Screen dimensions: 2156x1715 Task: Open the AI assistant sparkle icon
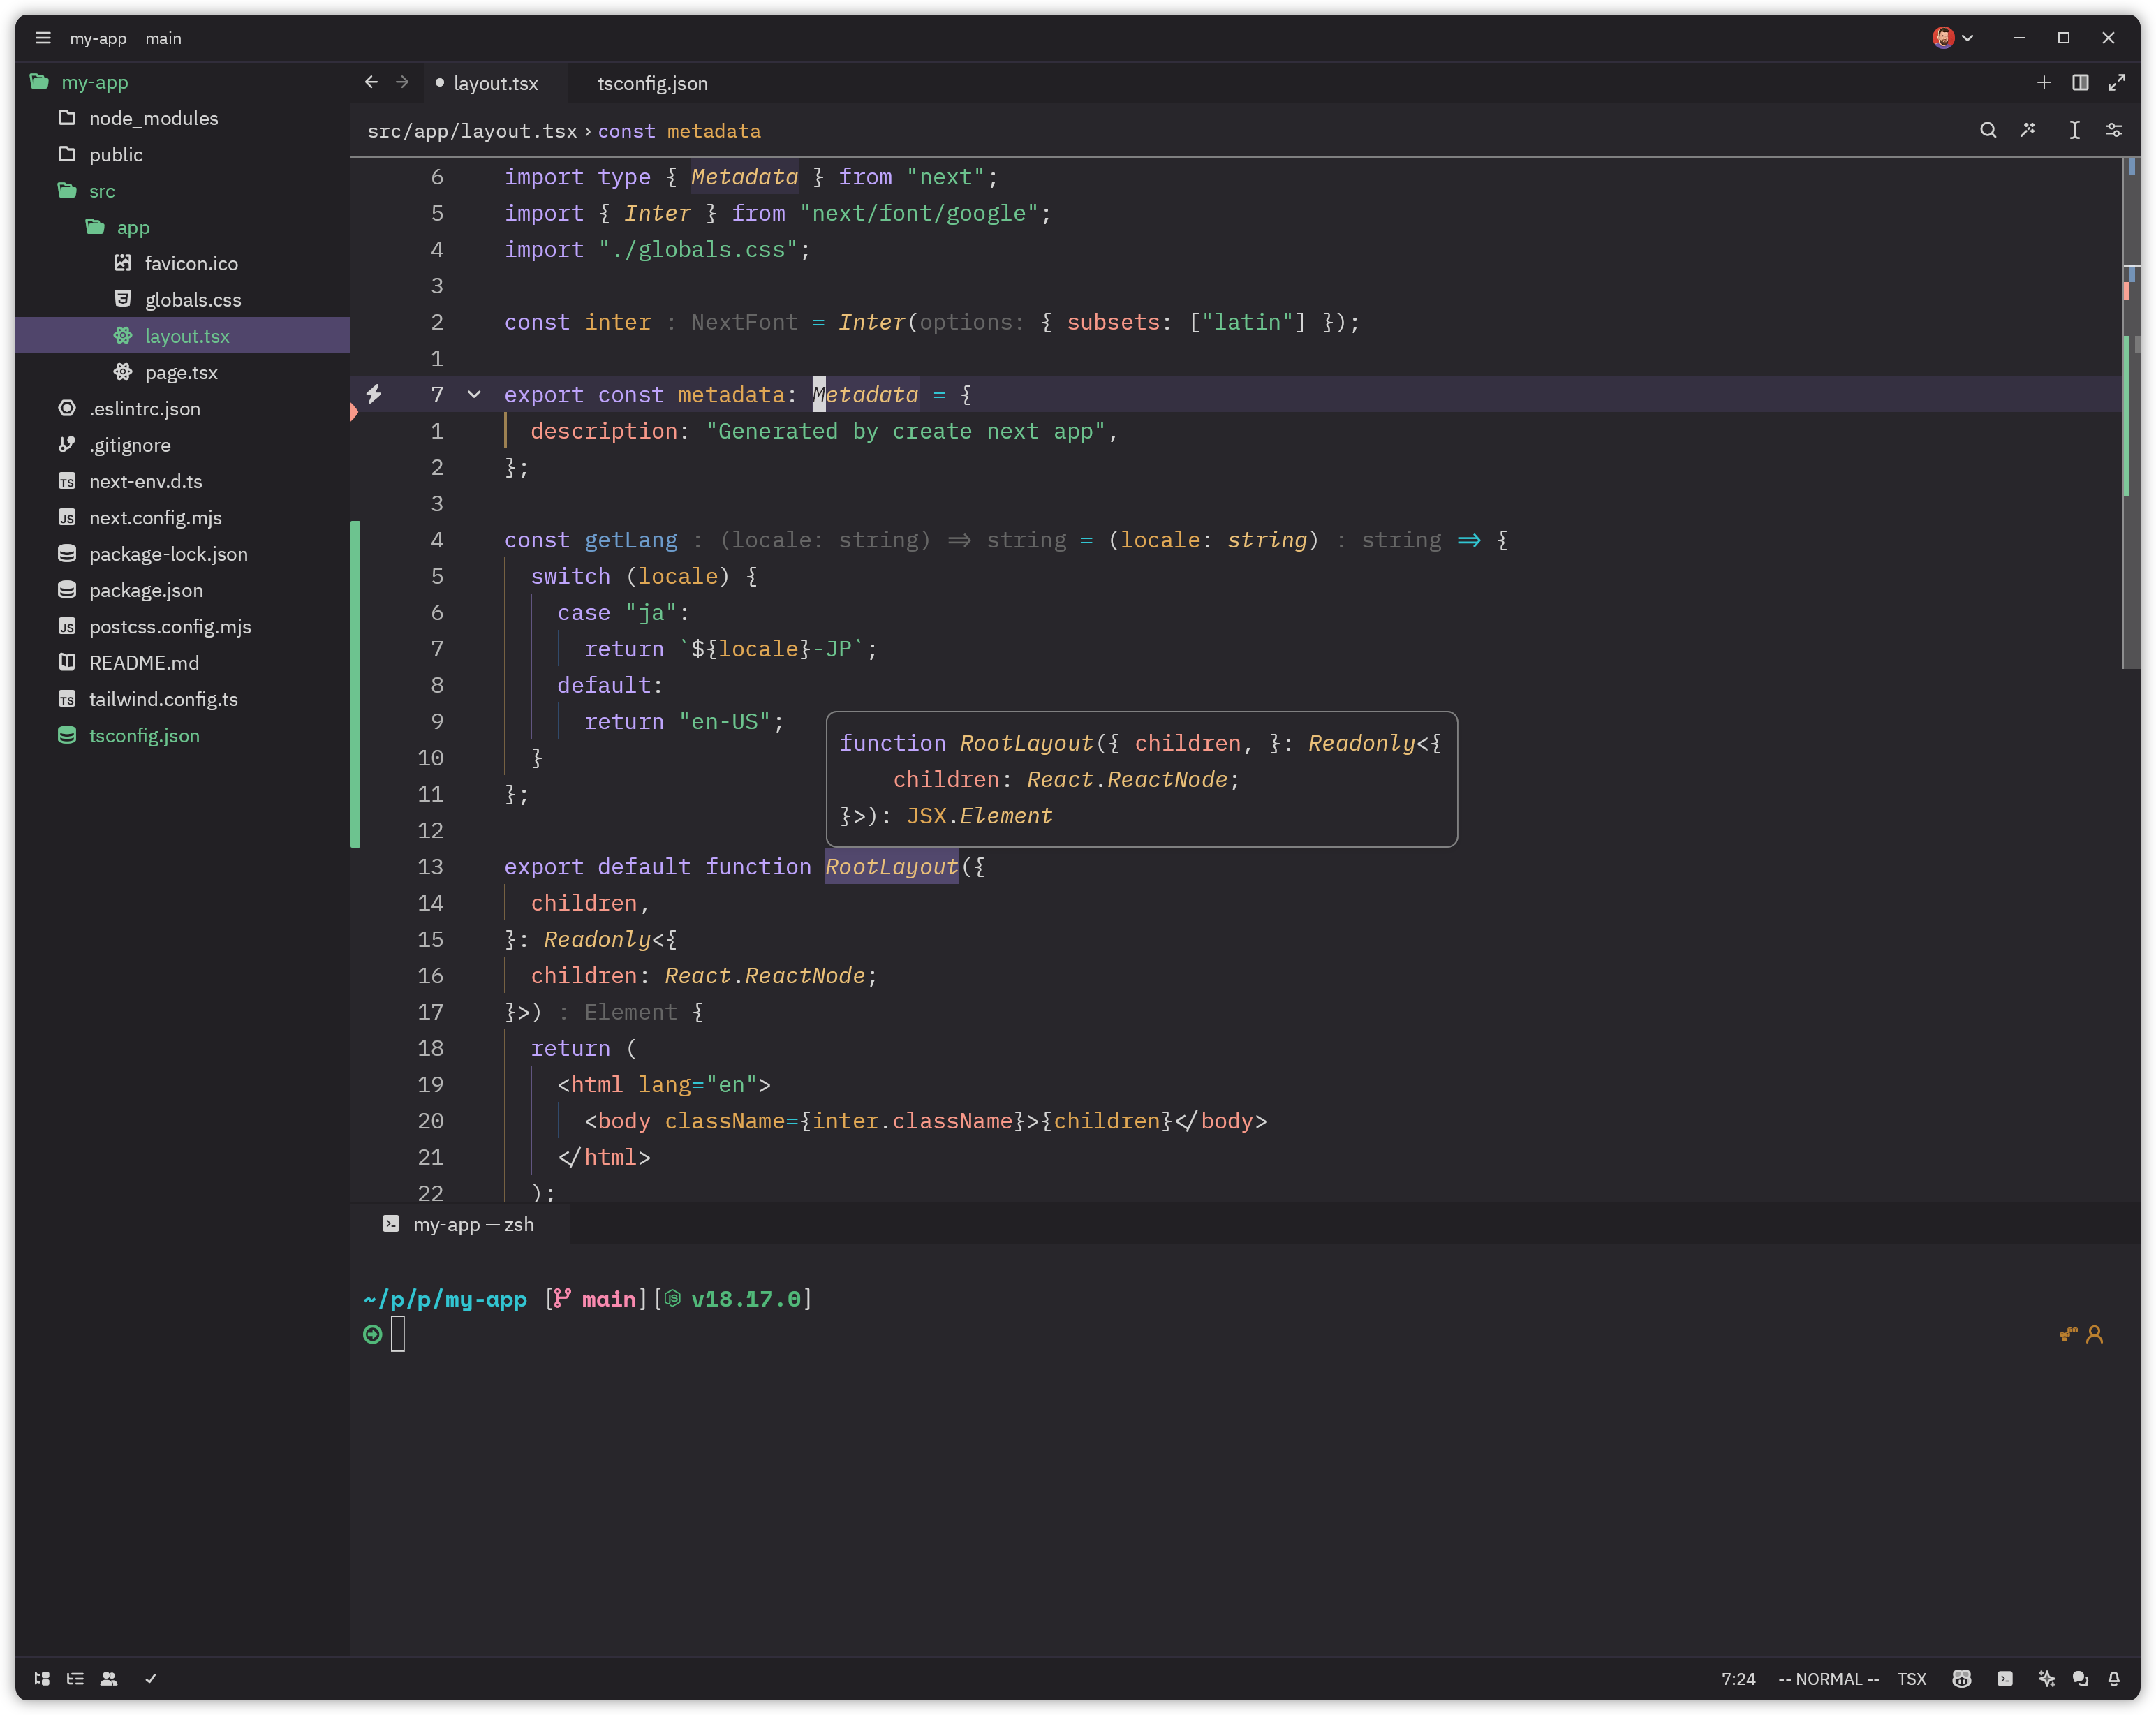(x=2046, y=1679)
